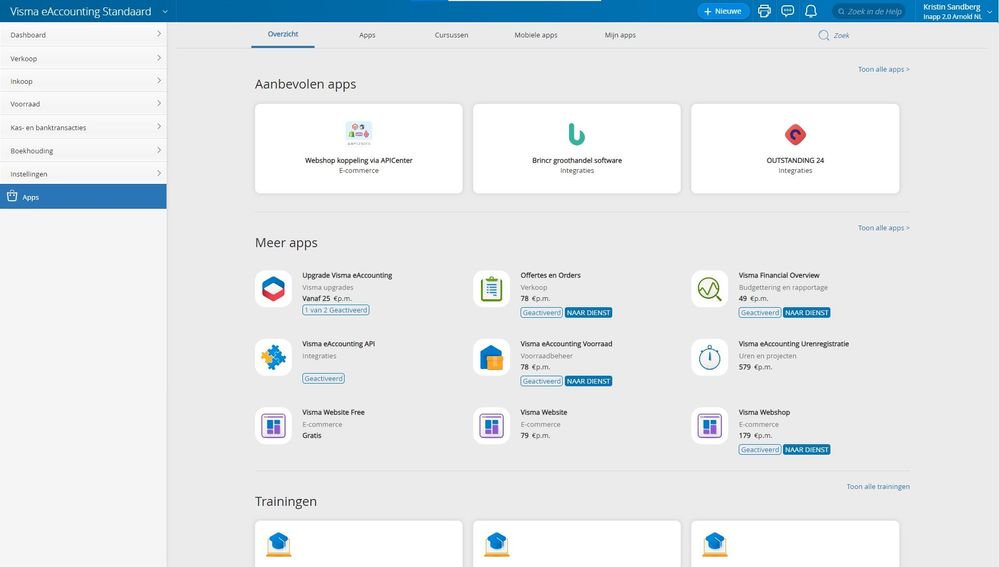The image size is (999, 567).
Task: Open Visma eAccounting Voorraad box icon
Action: click(491, 357)
